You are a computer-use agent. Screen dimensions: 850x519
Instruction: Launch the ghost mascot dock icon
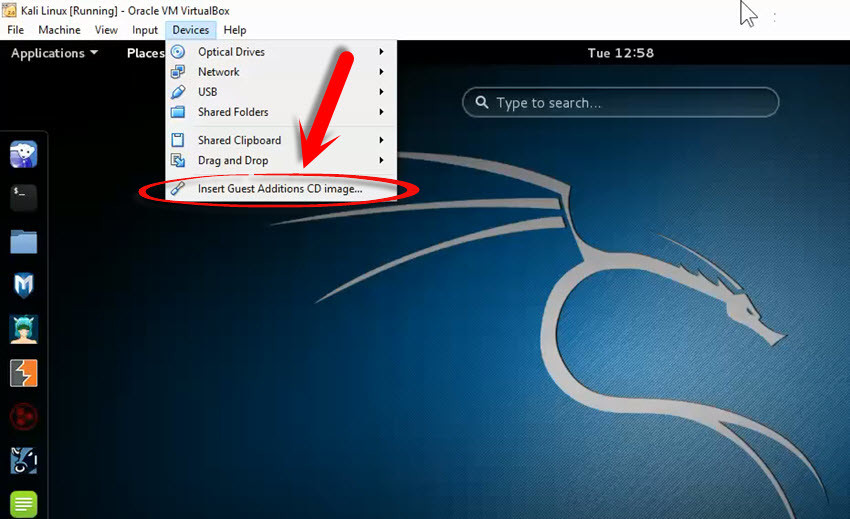click(x=23, y=154)
